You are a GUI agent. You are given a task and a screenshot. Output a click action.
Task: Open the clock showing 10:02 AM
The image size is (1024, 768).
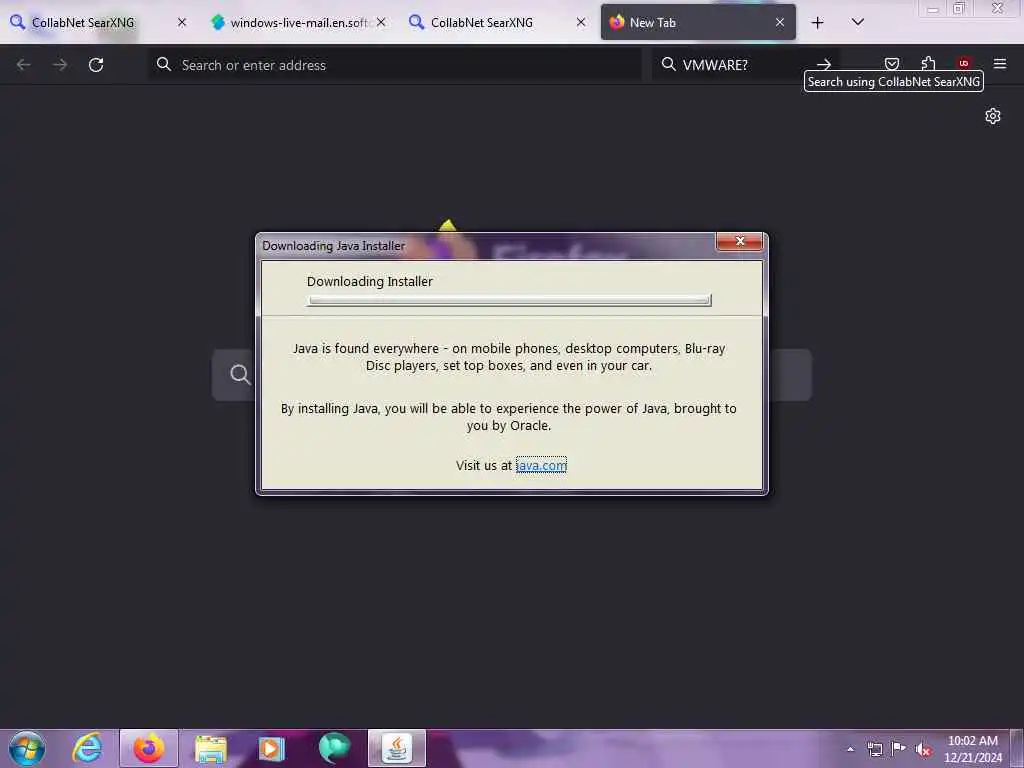click(972, 749)
